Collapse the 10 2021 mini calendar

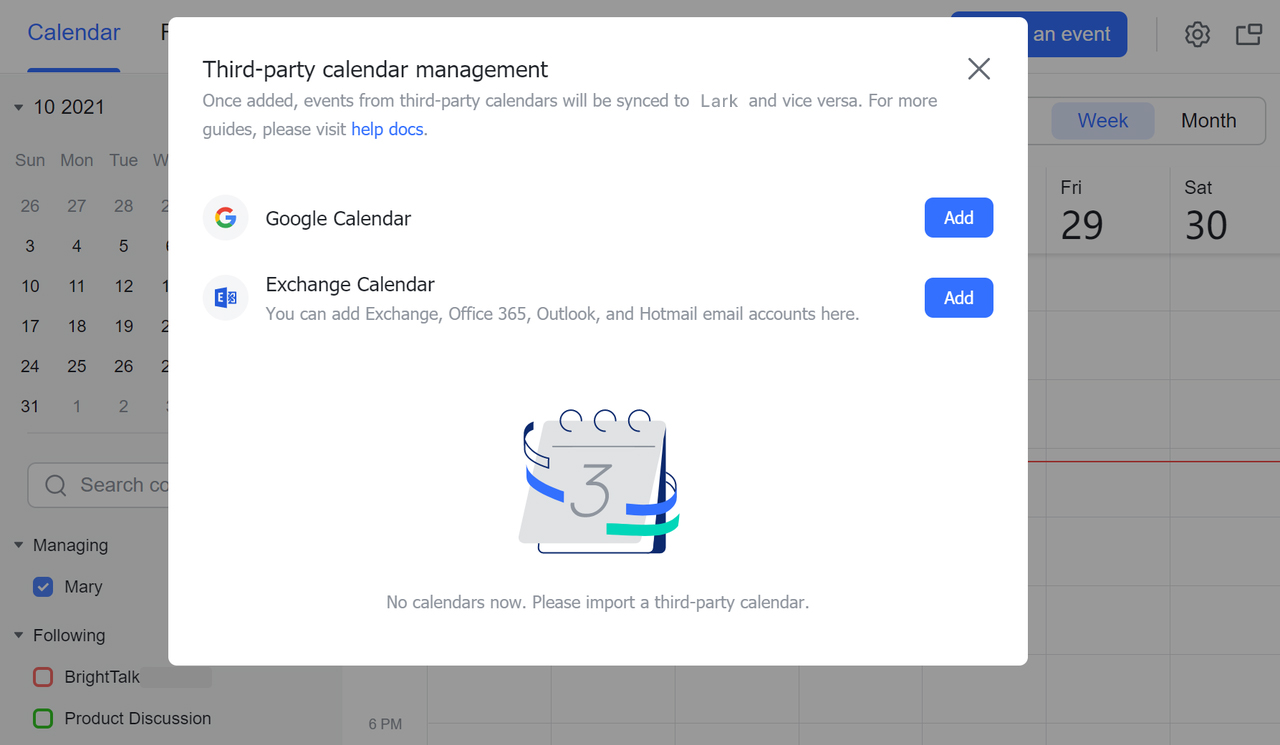click(x=19, y=108)
